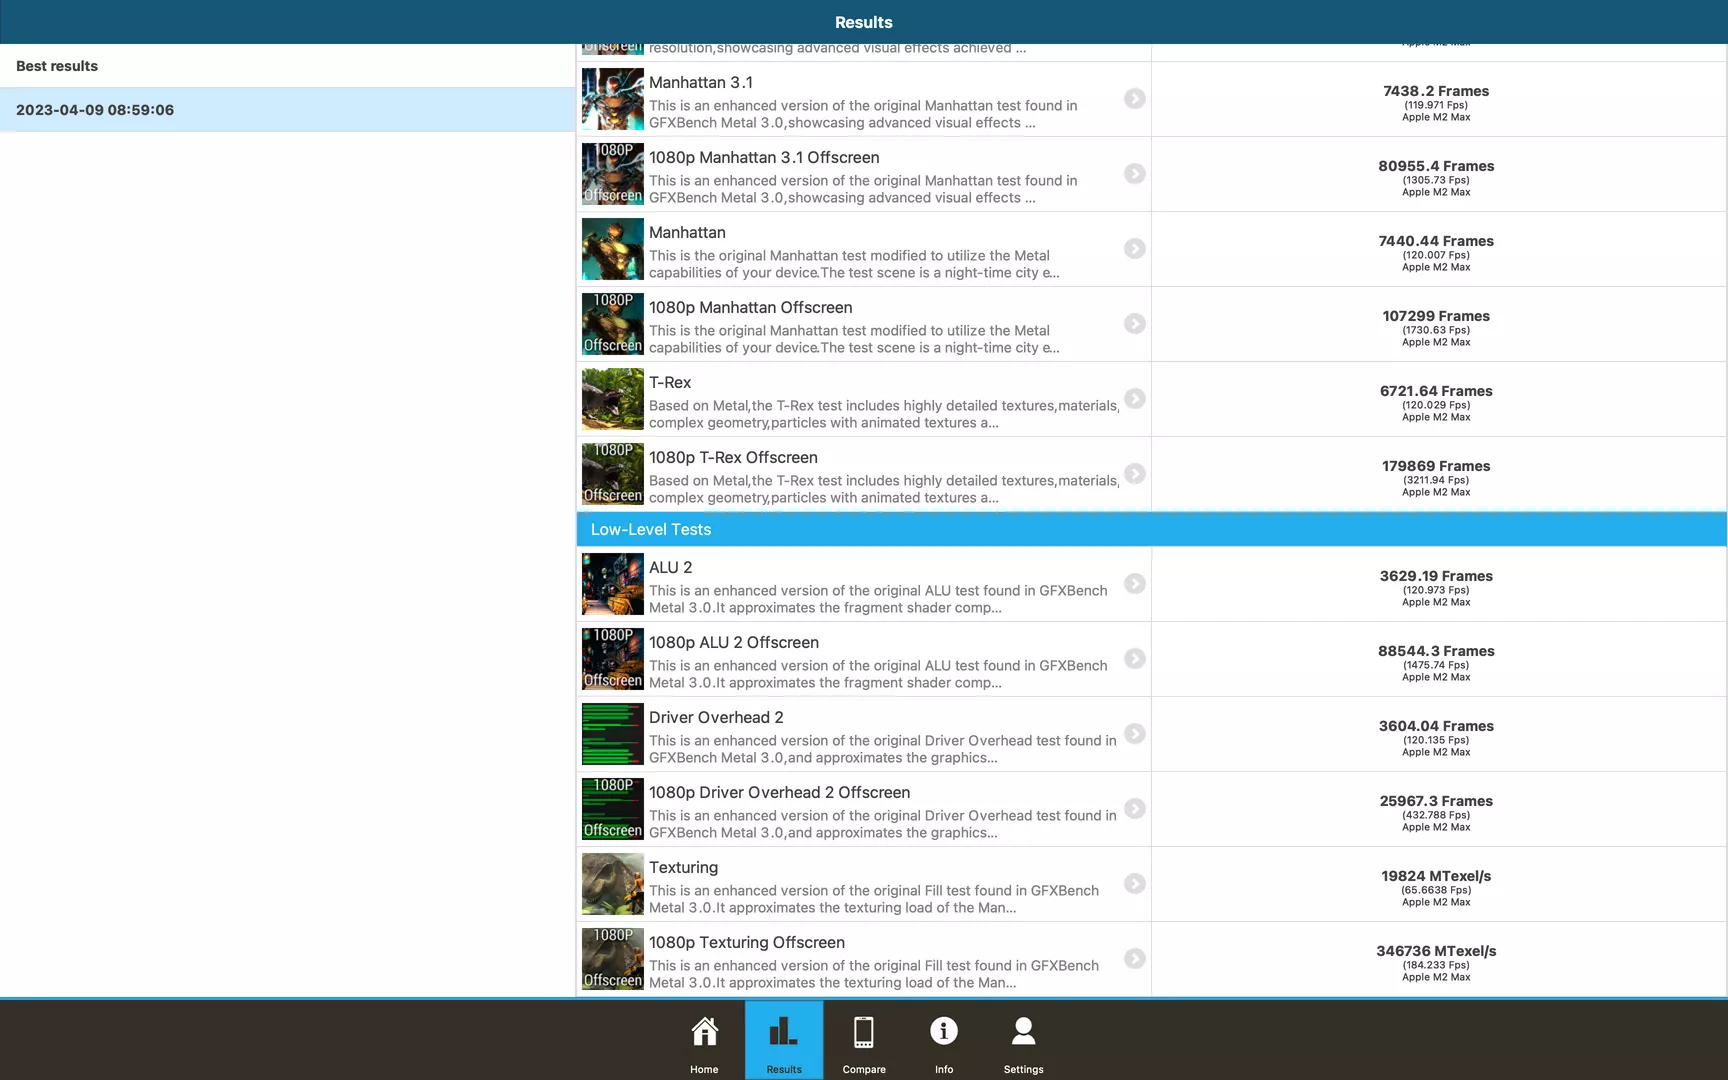Viewport: 1728px width, 1080px height.
Task: Expand Driver Overhead 2 details arrow
Action: click(x=1134, y=734)
